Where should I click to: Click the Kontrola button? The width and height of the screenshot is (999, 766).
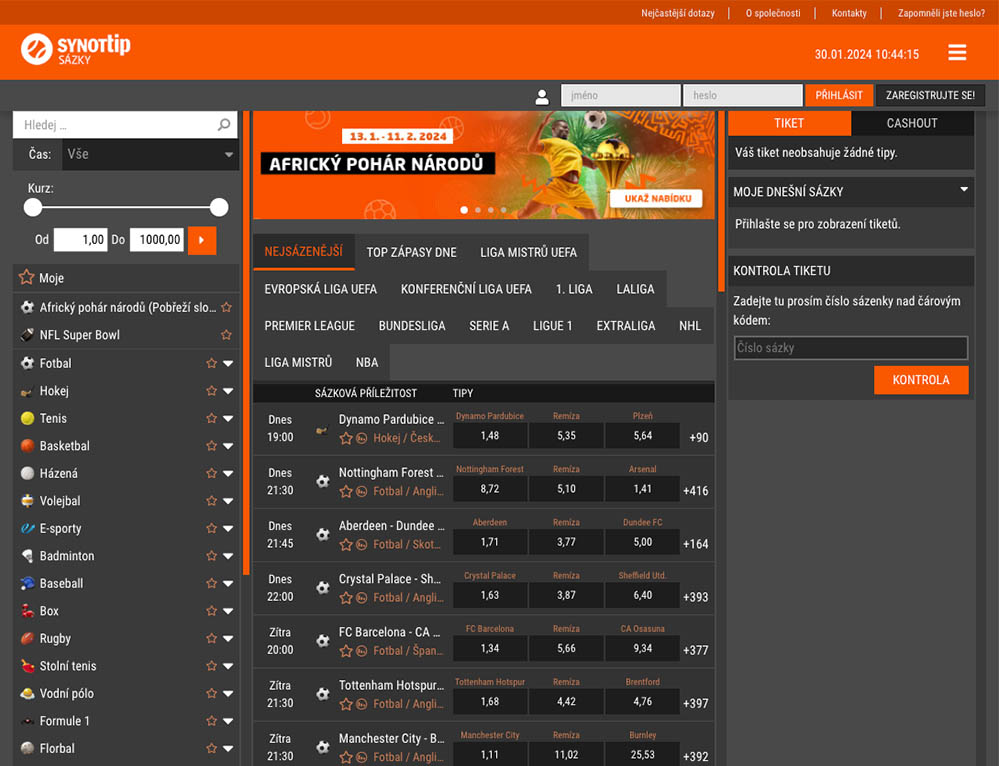[921, 380]
